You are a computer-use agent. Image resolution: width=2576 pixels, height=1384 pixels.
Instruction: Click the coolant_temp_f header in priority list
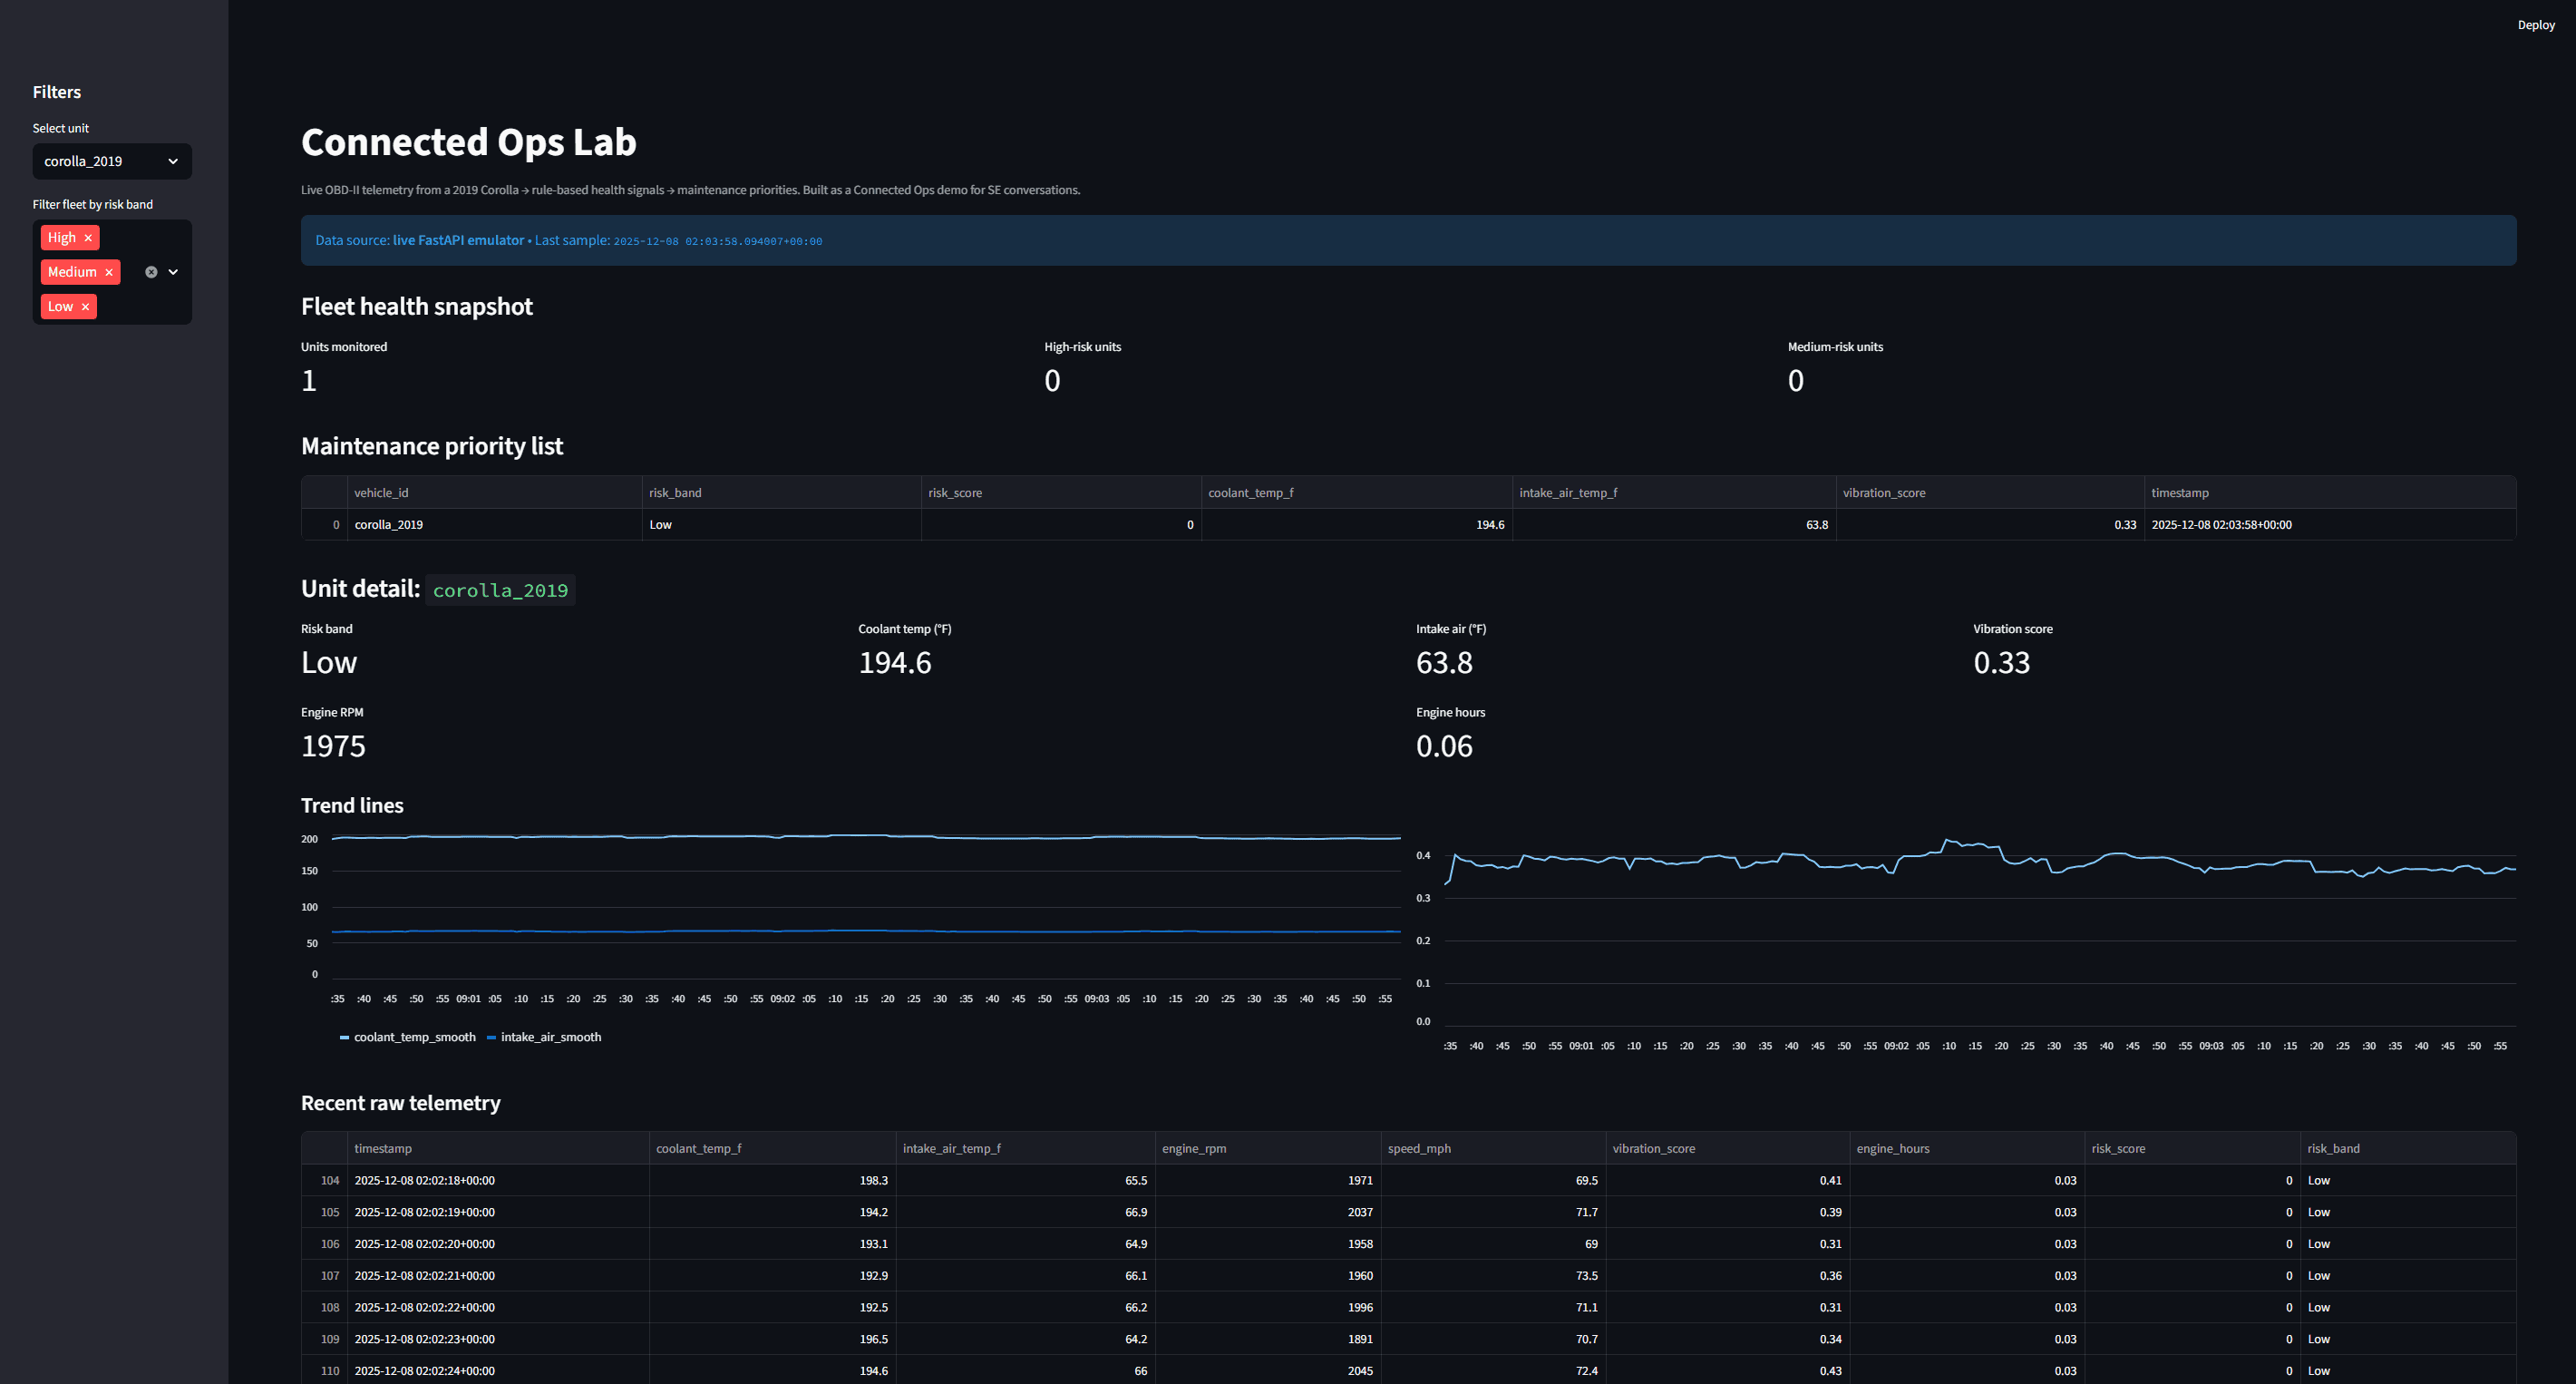(x=1250, y=493)
